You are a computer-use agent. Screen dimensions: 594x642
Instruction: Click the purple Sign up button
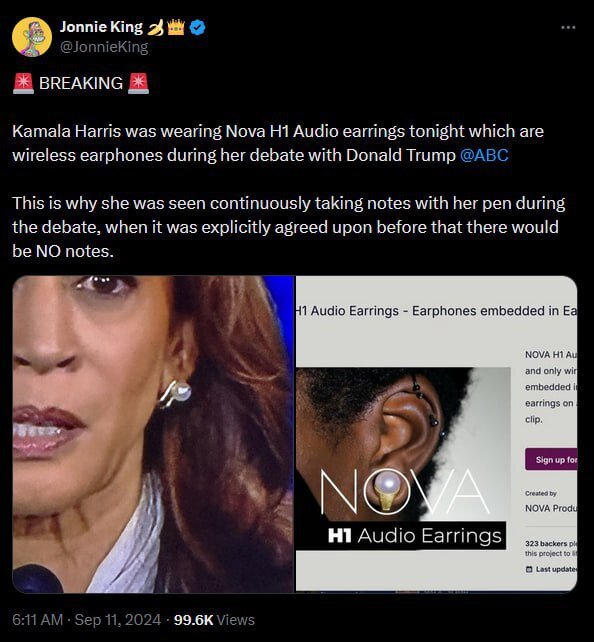pyautogui.click(x=551, y=459)
